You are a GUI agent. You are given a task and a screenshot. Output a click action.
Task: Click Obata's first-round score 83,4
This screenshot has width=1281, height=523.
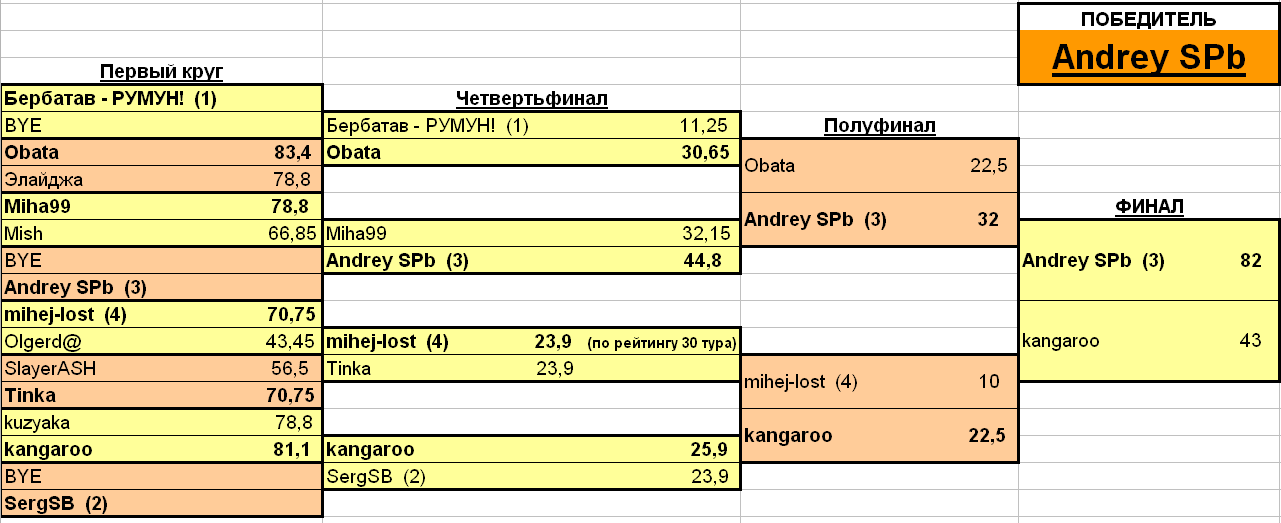pyautogui.click(x=292, y=153)
